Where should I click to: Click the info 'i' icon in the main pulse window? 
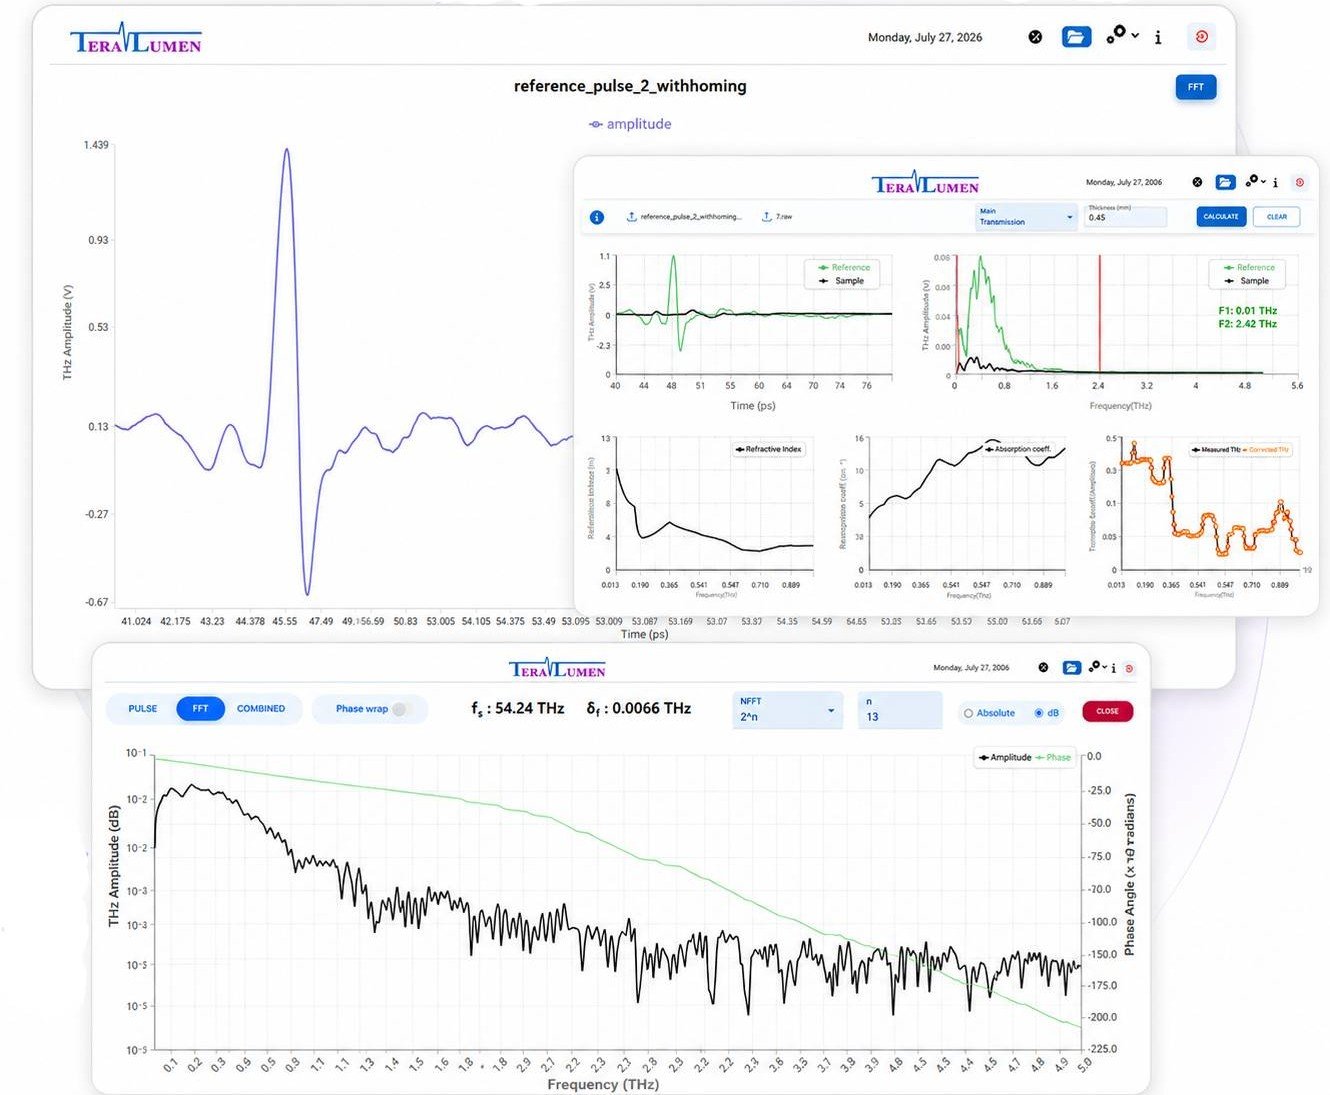[1158, 38]
